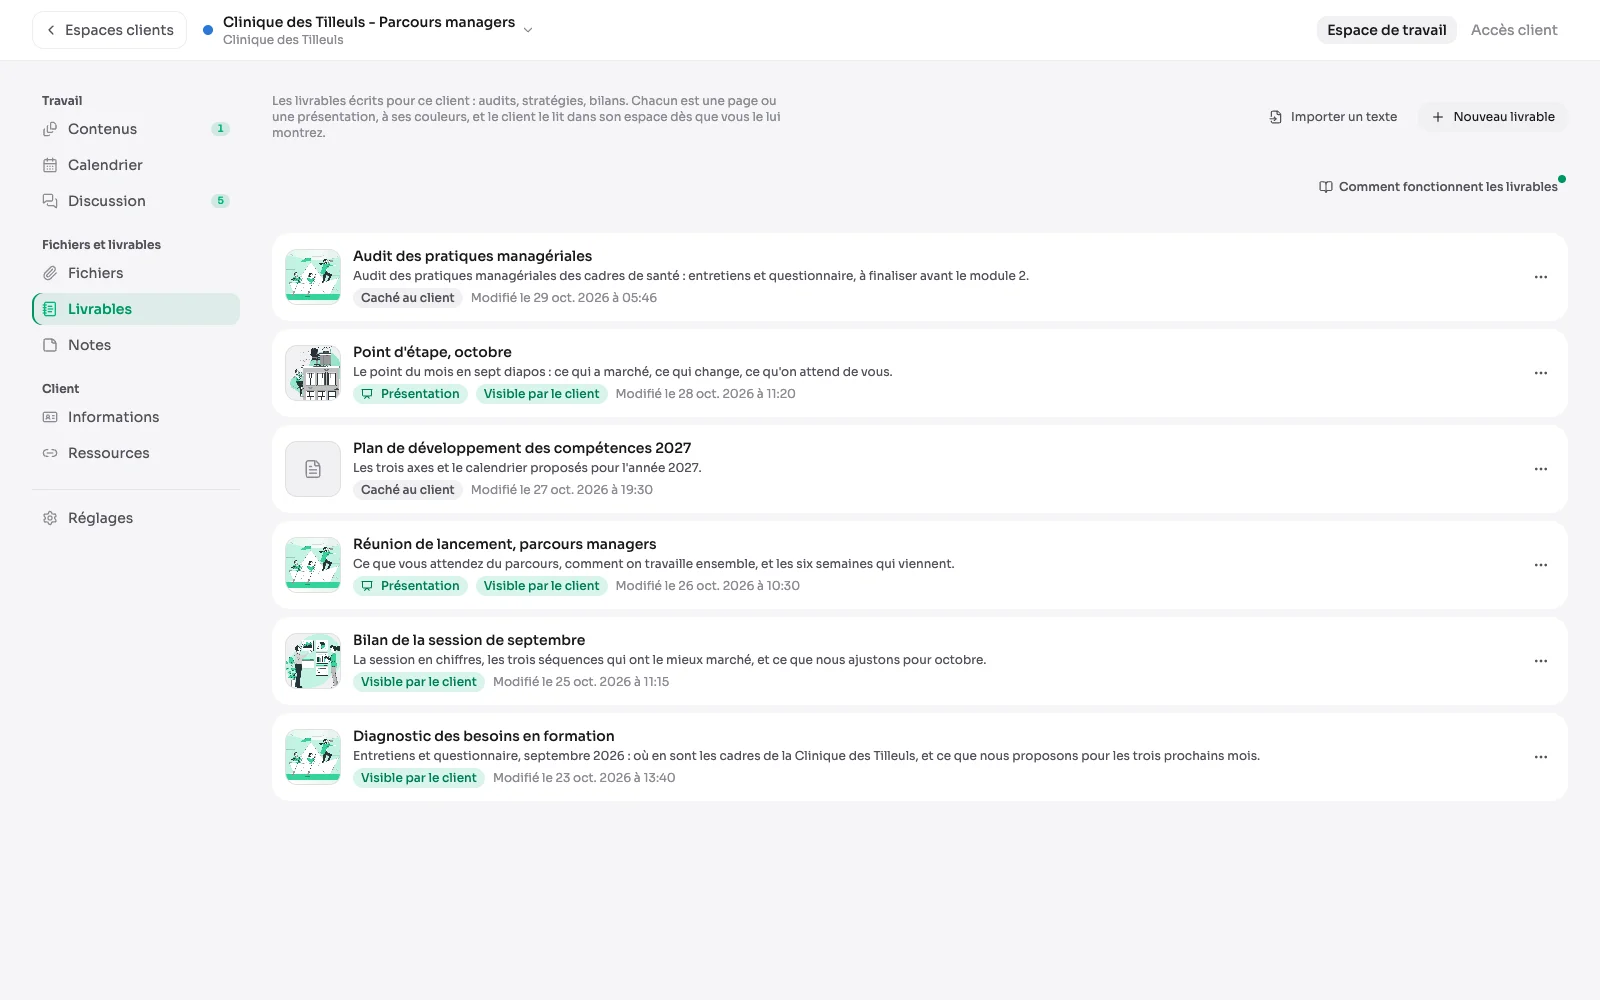
Task: Click document icon of Plan de développement 2027
Action: click(313, 469)
